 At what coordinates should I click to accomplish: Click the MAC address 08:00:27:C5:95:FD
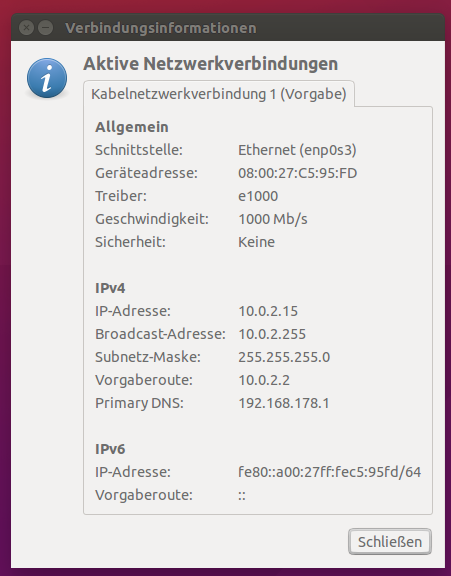(297, 173)
